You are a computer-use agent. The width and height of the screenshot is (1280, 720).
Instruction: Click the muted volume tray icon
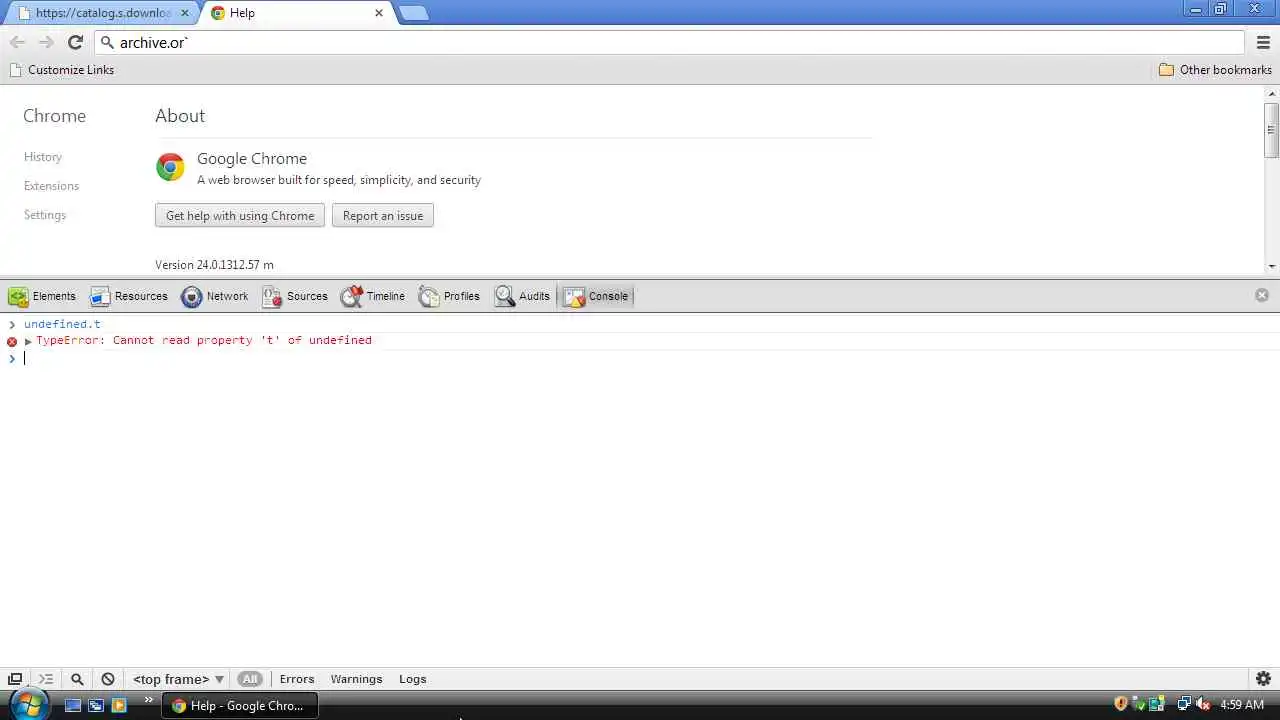1203,705
